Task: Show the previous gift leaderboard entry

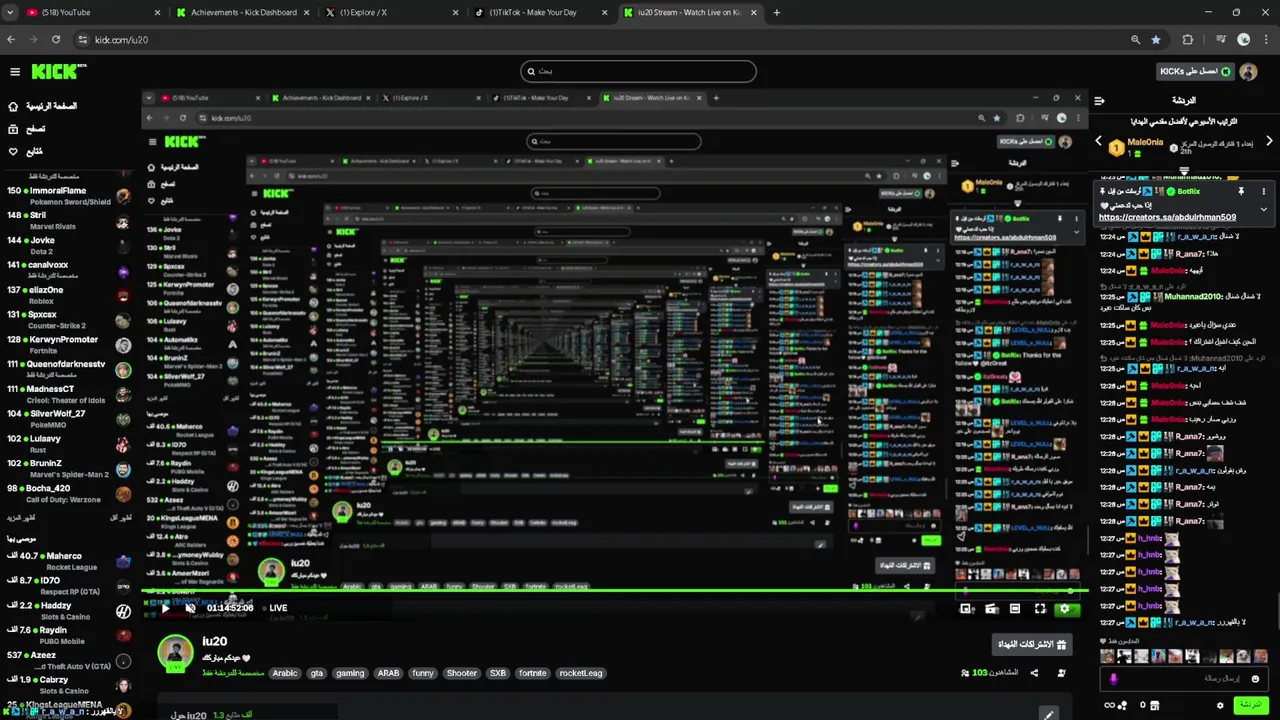Action: click(x=1098, y=141)
